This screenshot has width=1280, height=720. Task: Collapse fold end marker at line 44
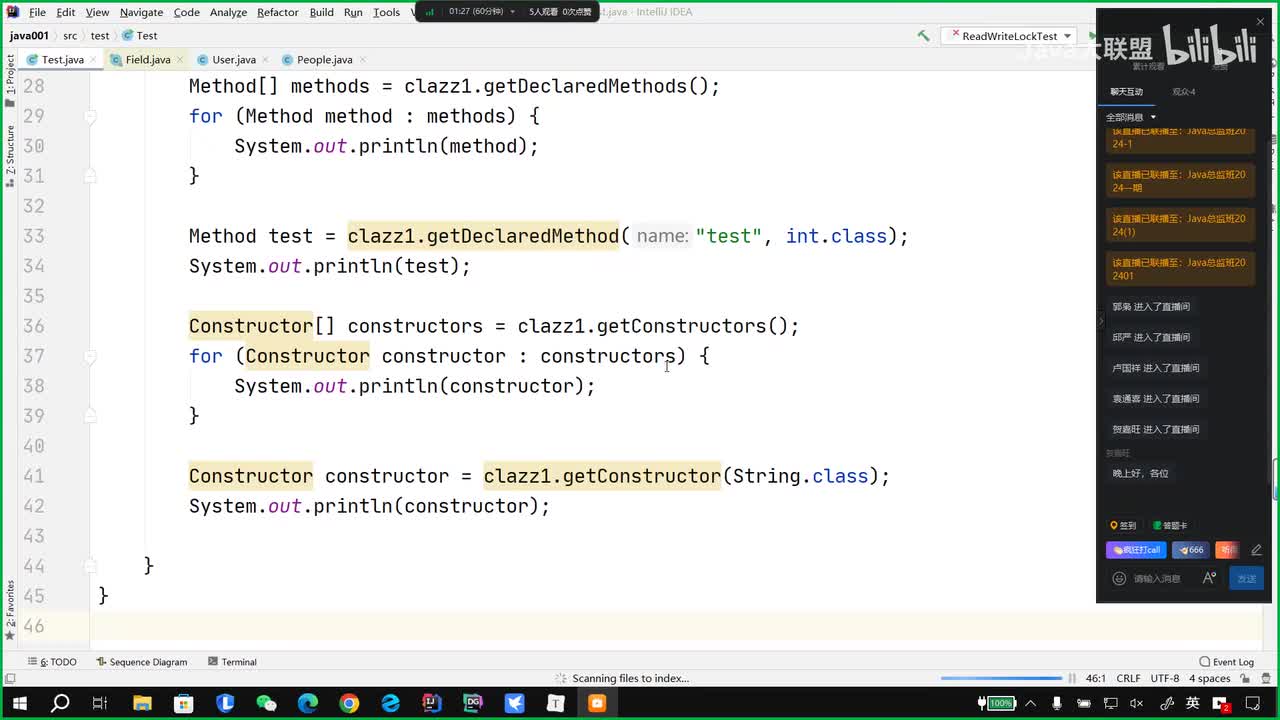(90, 566)
